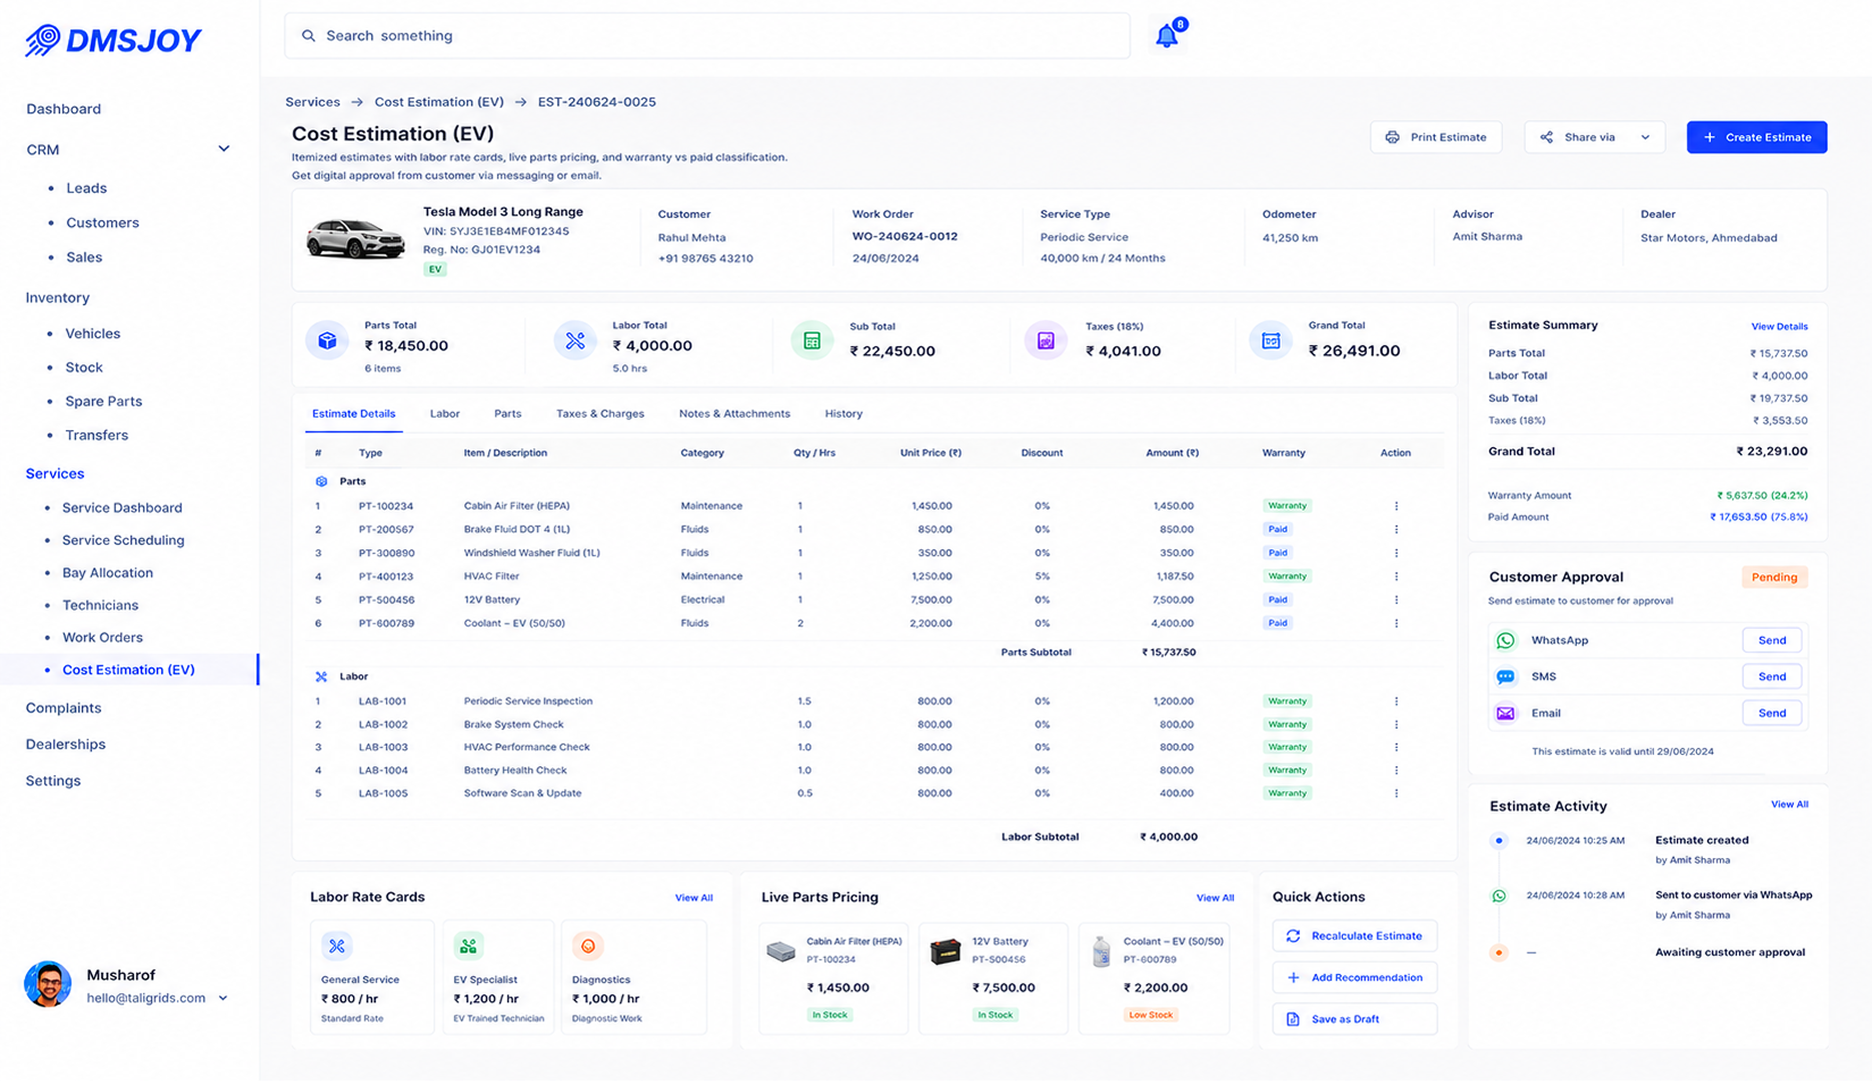Click the Services breadcrumb link
This screenshot has width=1872, height=1081.
(x=312, y=102)
